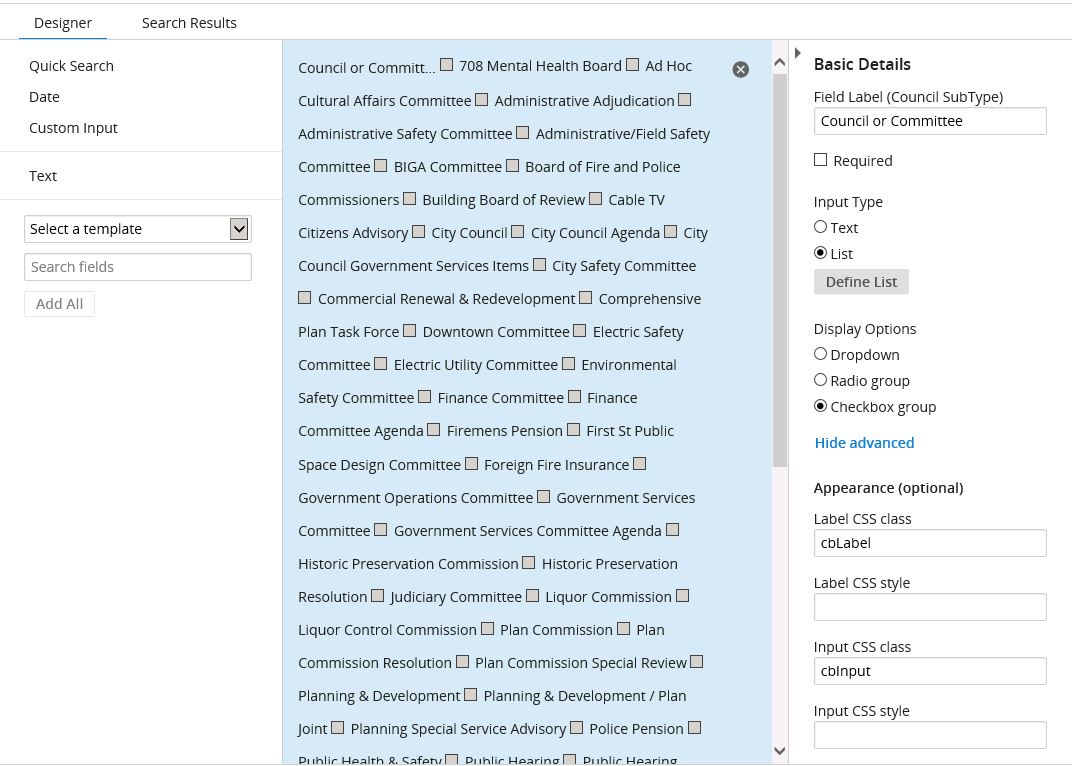Click the Define List button
This screenshot has width=1072, height=766.
click(861, 282)
